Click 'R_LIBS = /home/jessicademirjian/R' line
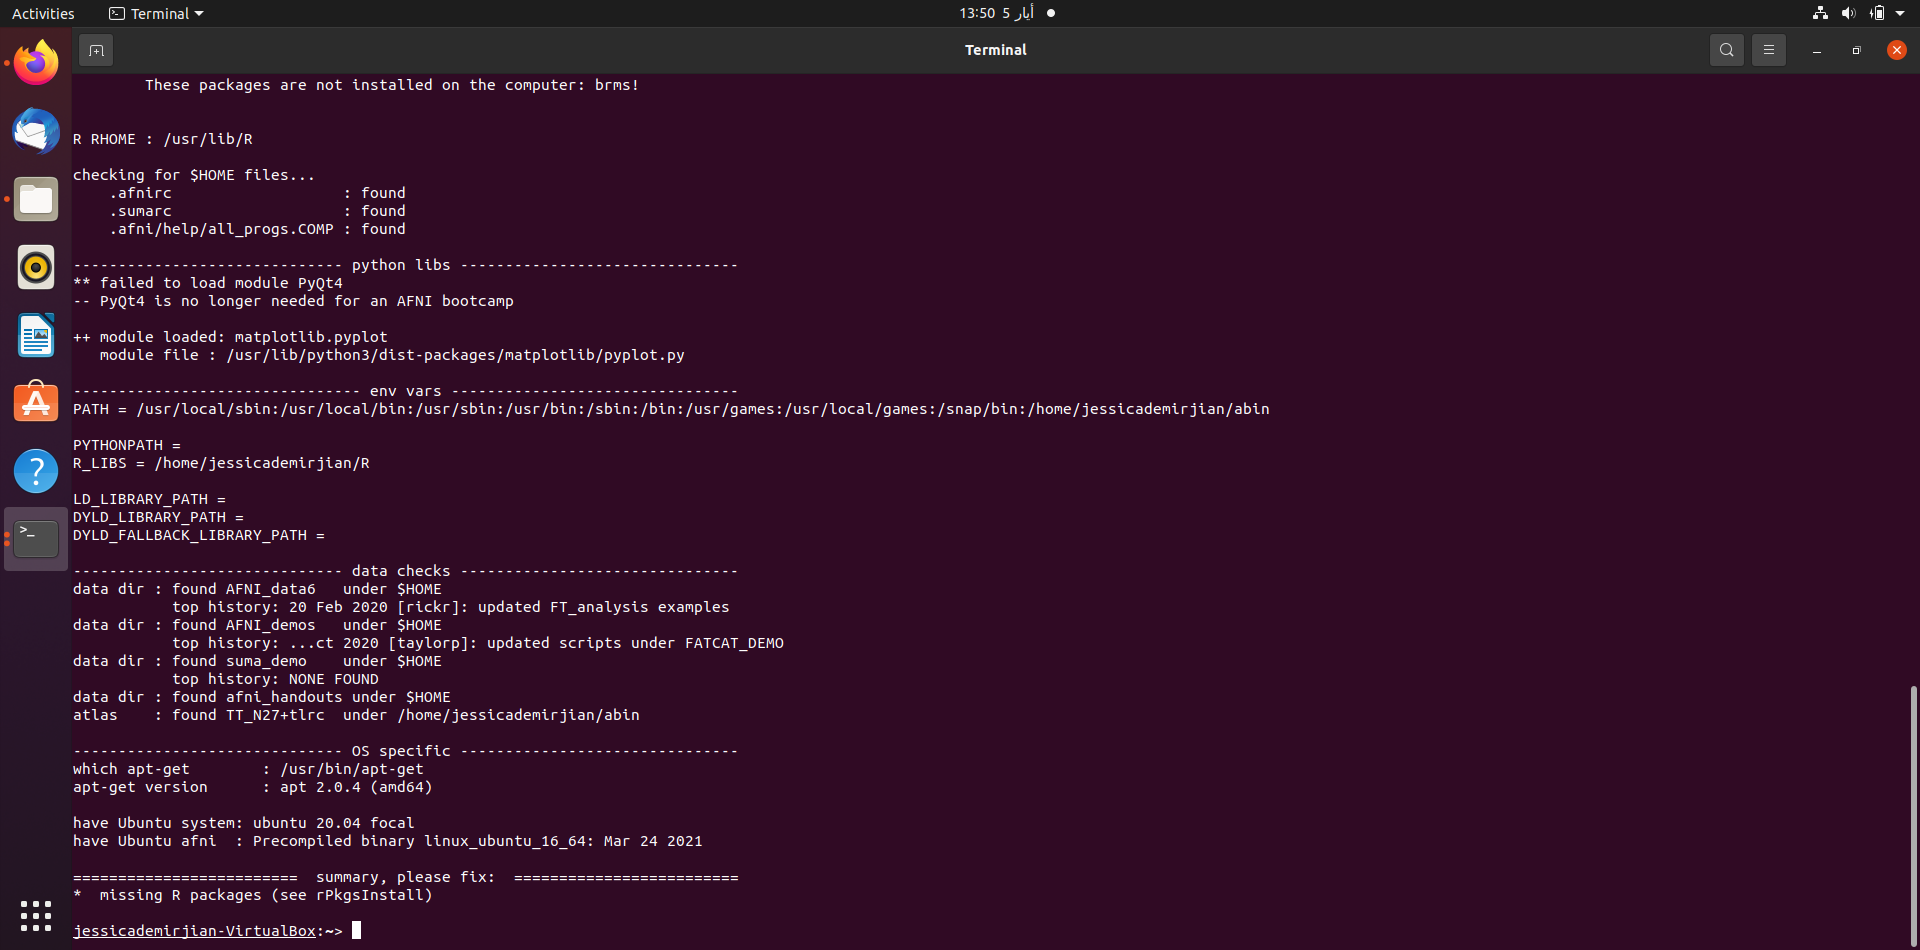 [221, 463]
